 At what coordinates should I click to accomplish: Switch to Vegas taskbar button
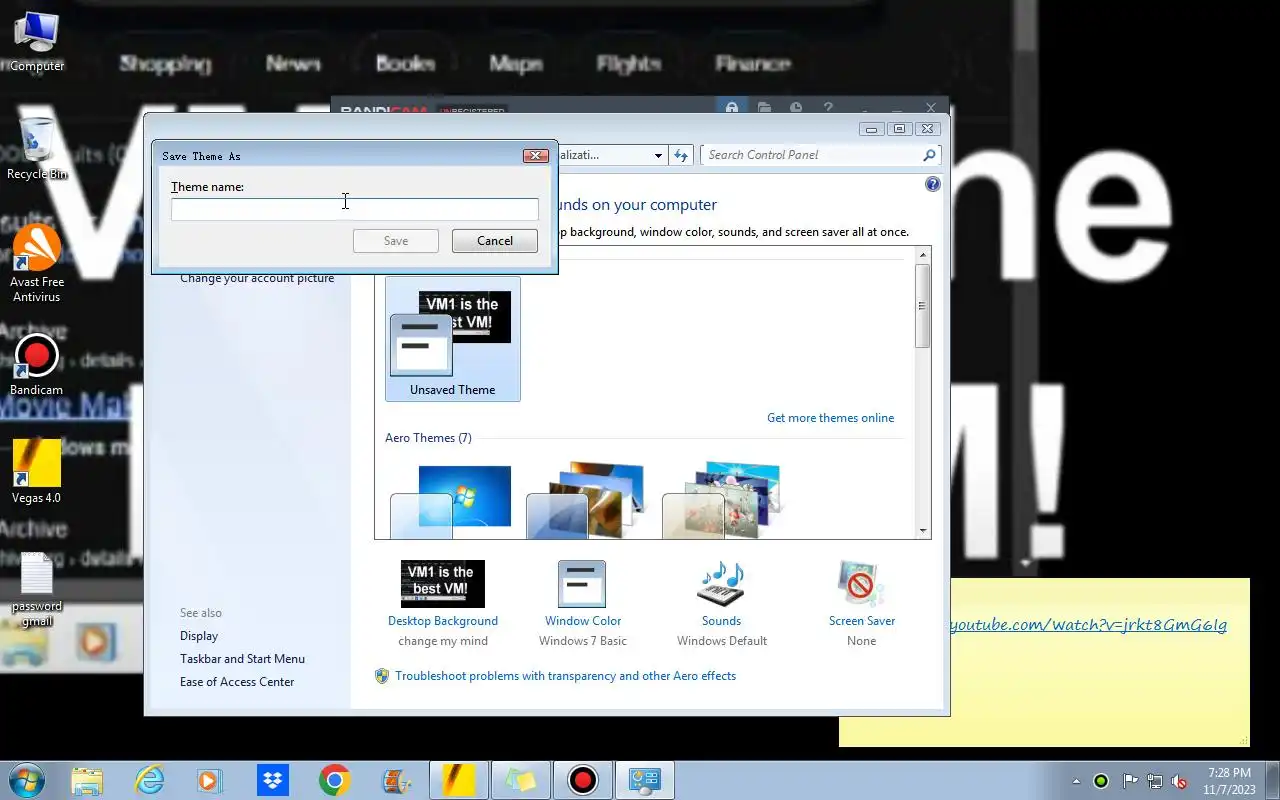pos(459,780)
